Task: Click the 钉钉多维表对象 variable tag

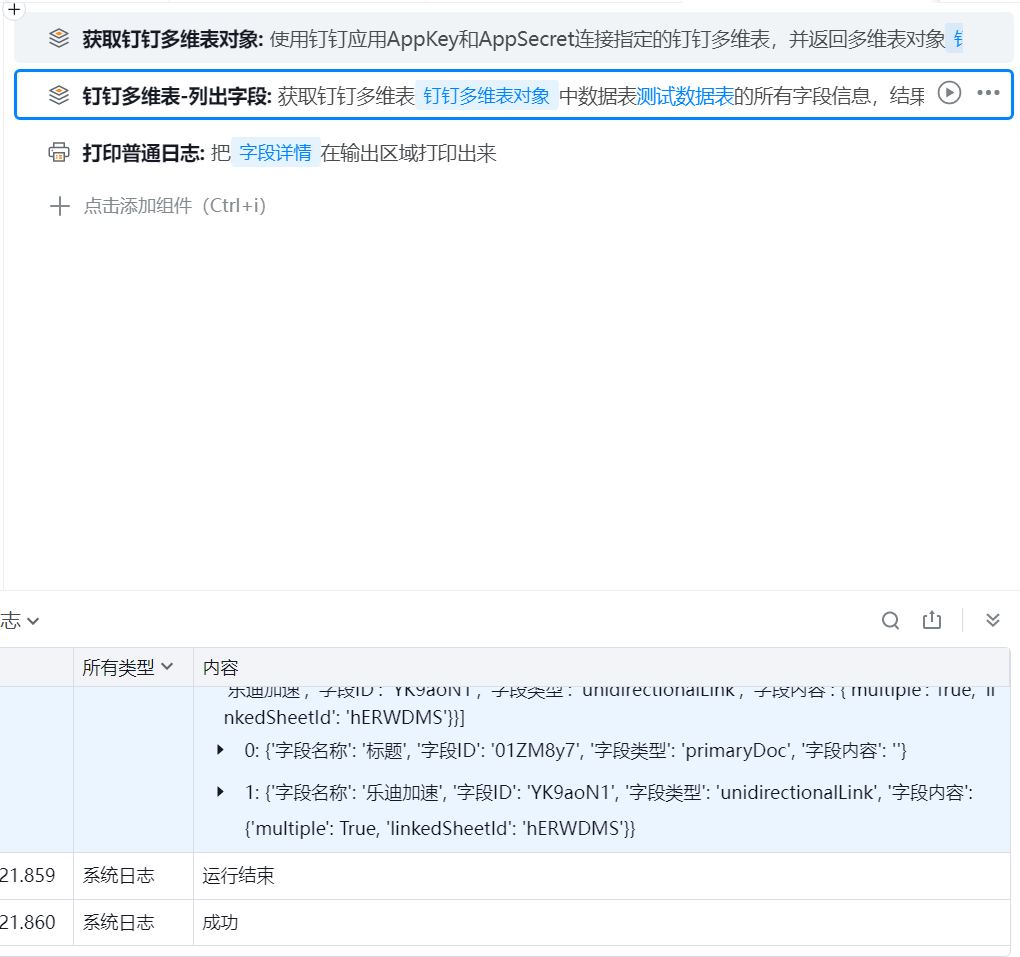Action: click(486, 96)
